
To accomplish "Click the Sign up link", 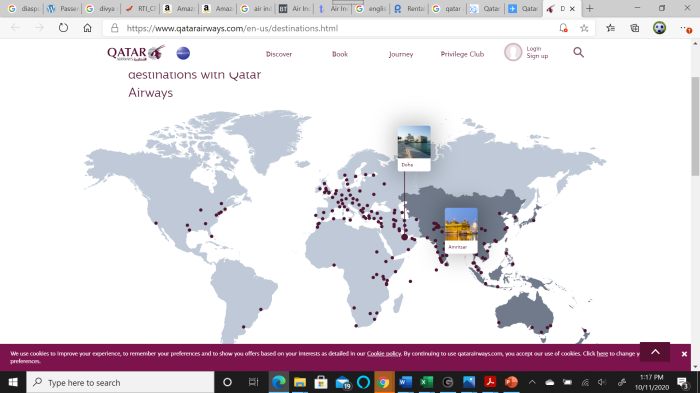I will [x=537, y=56].
